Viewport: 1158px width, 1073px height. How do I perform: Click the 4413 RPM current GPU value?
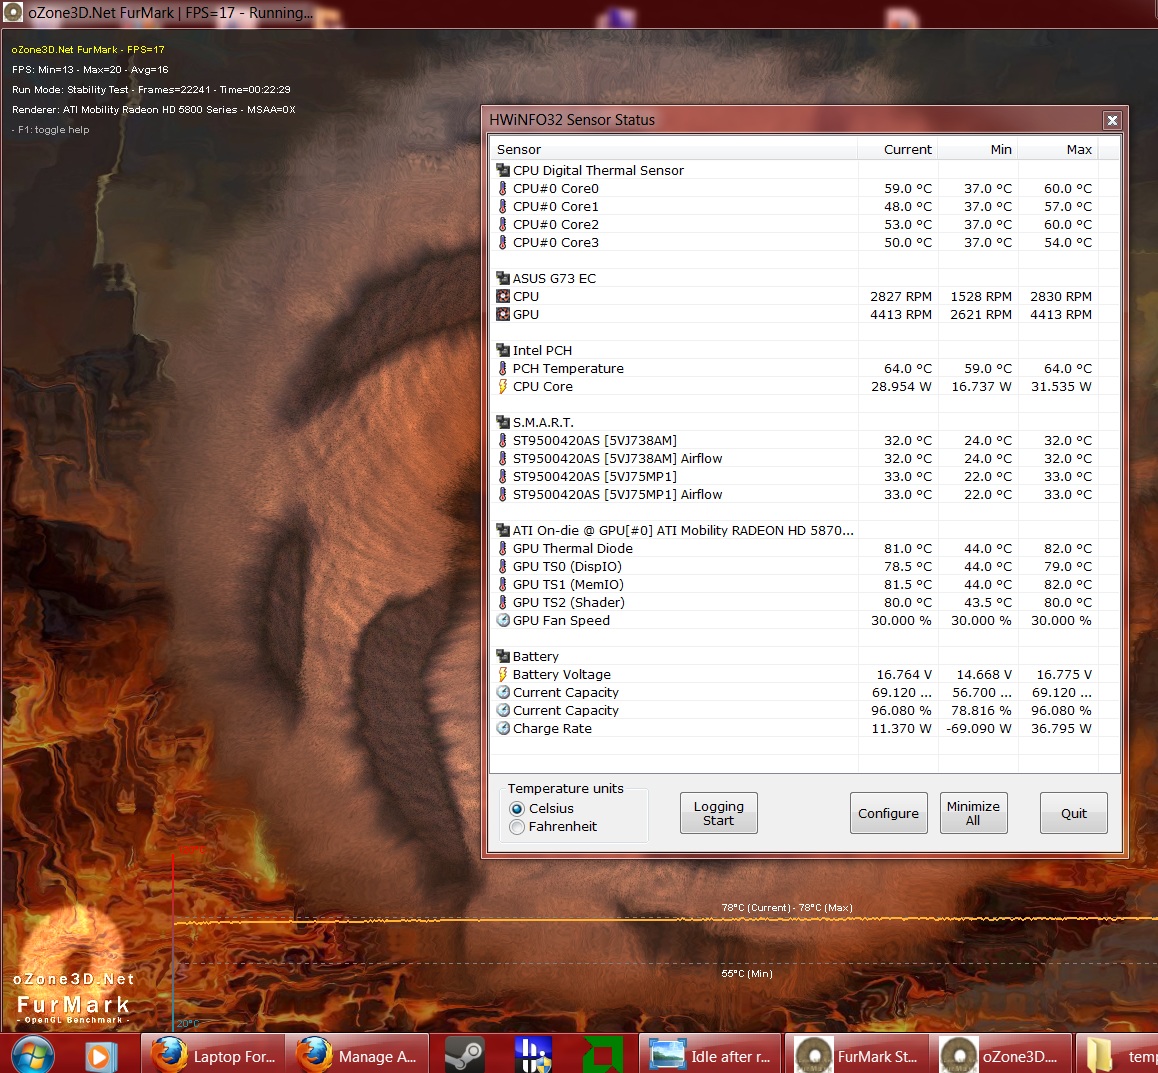900,314
